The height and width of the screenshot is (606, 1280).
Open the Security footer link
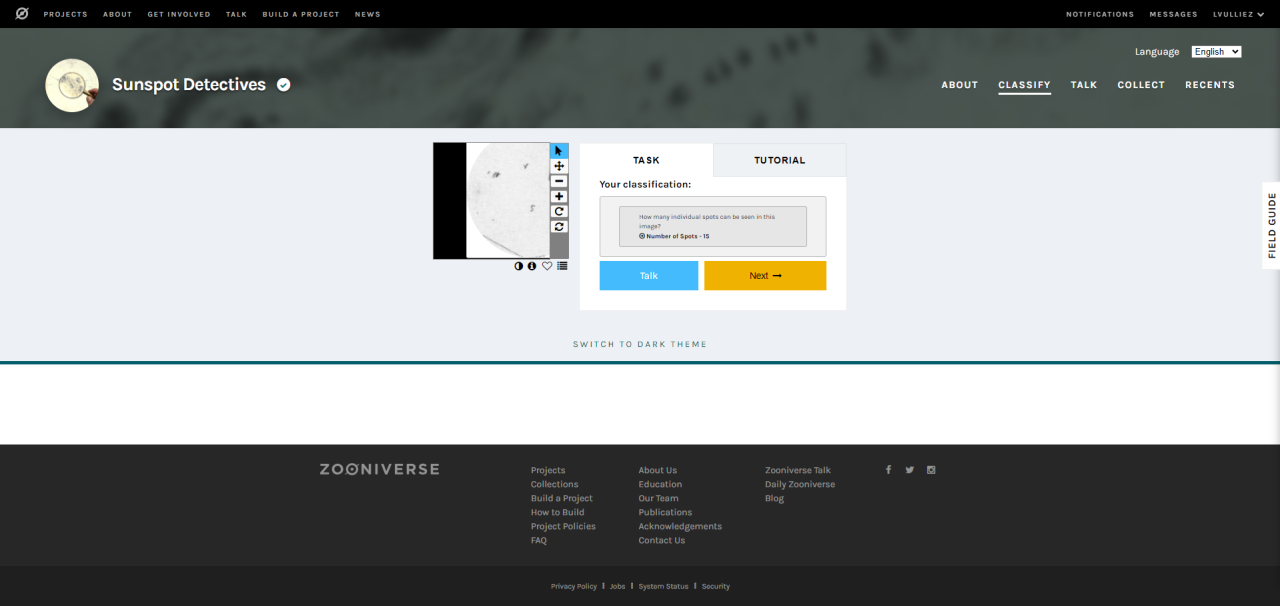click(x=716, y=586)
